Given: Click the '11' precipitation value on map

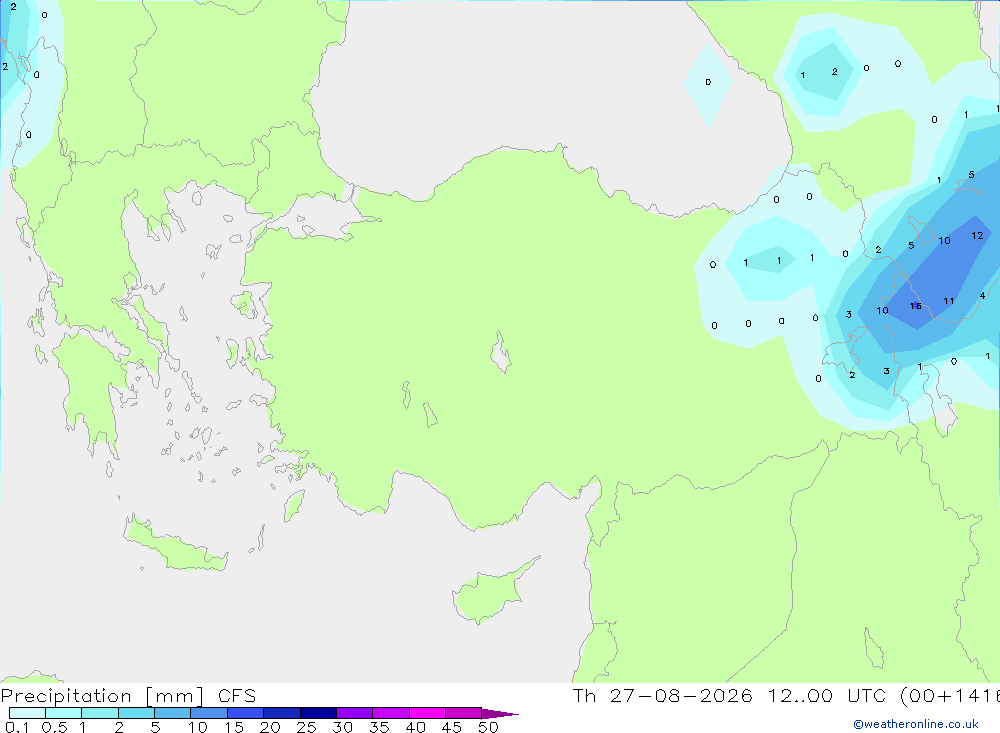Looking at the screenshot, I should pos(949,301).
